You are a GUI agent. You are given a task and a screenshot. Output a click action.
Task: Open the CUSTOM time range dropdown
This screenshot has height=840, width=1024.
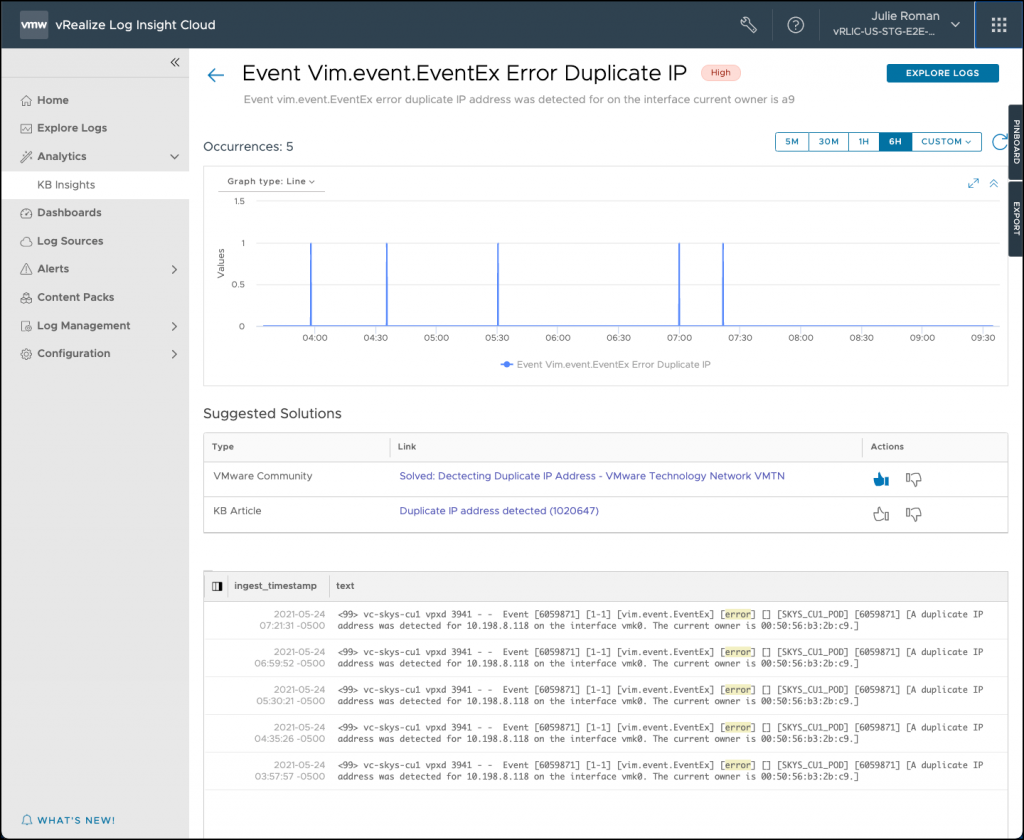click(x=945, y=142)
